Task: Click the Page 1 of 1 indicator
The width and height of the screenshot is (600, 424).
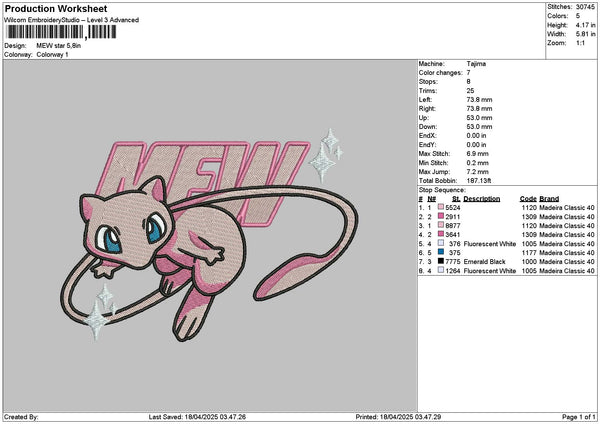Action: tap(579, 417)
